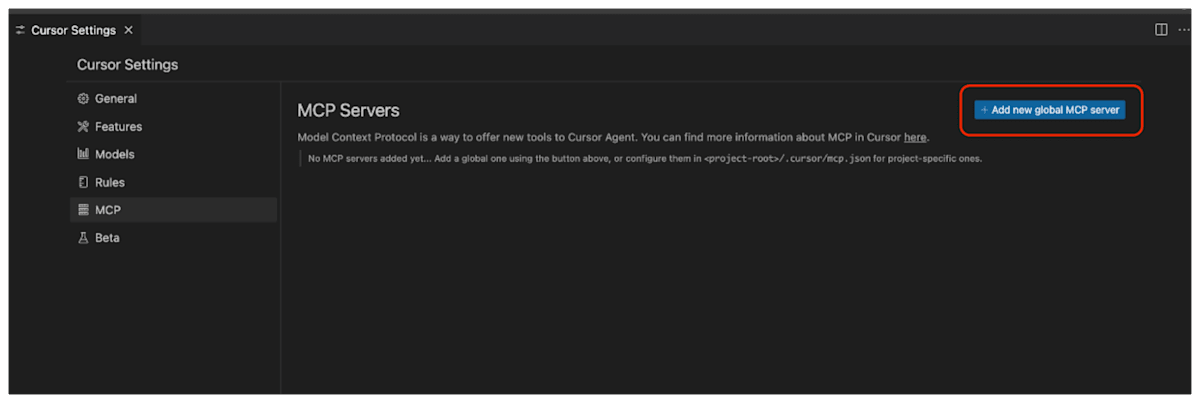Click the Model Context Protocol description text
This screenshot has width=1200, height=403.
point(613,137)
